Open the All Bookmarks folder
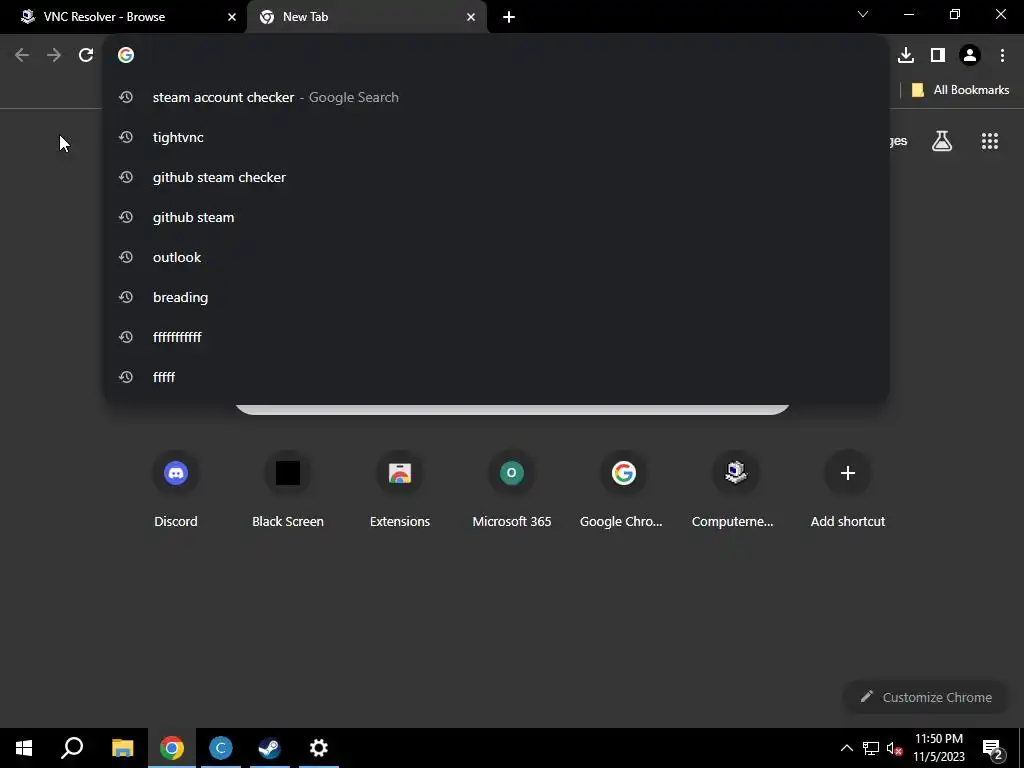 960,90
